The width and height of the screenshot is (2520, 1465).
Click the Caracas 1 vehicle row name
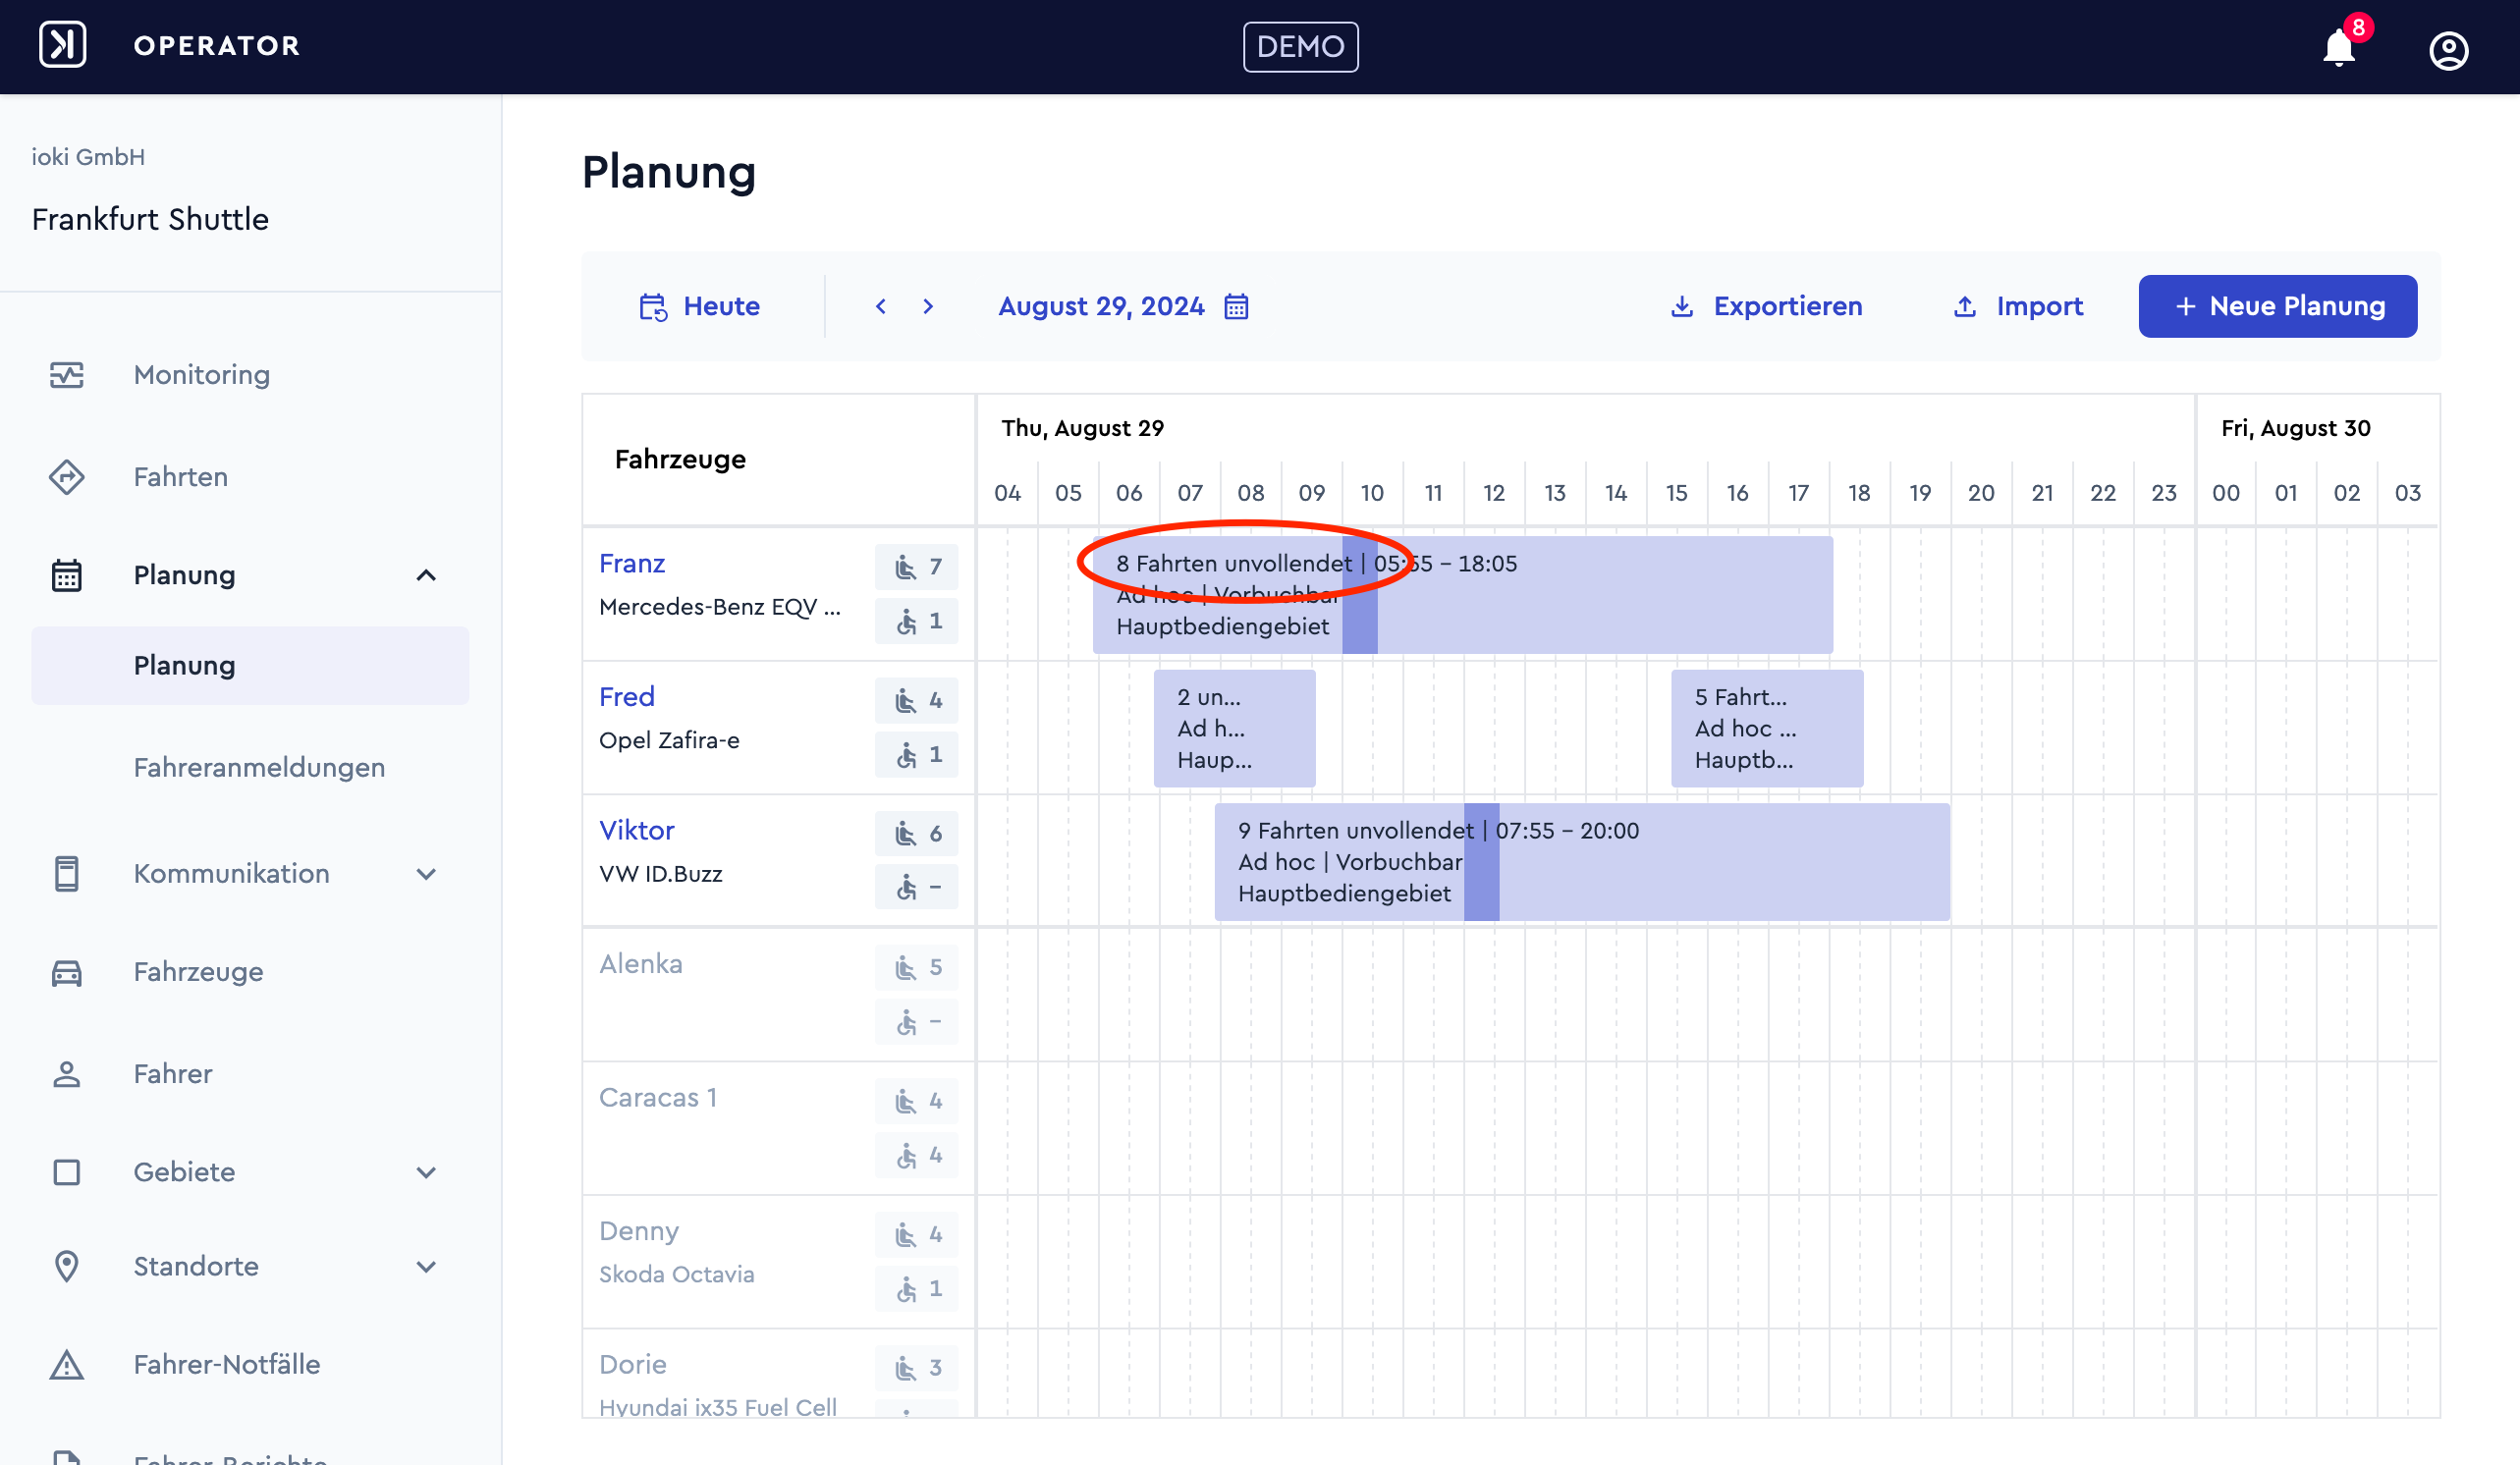coord(657,1098)
